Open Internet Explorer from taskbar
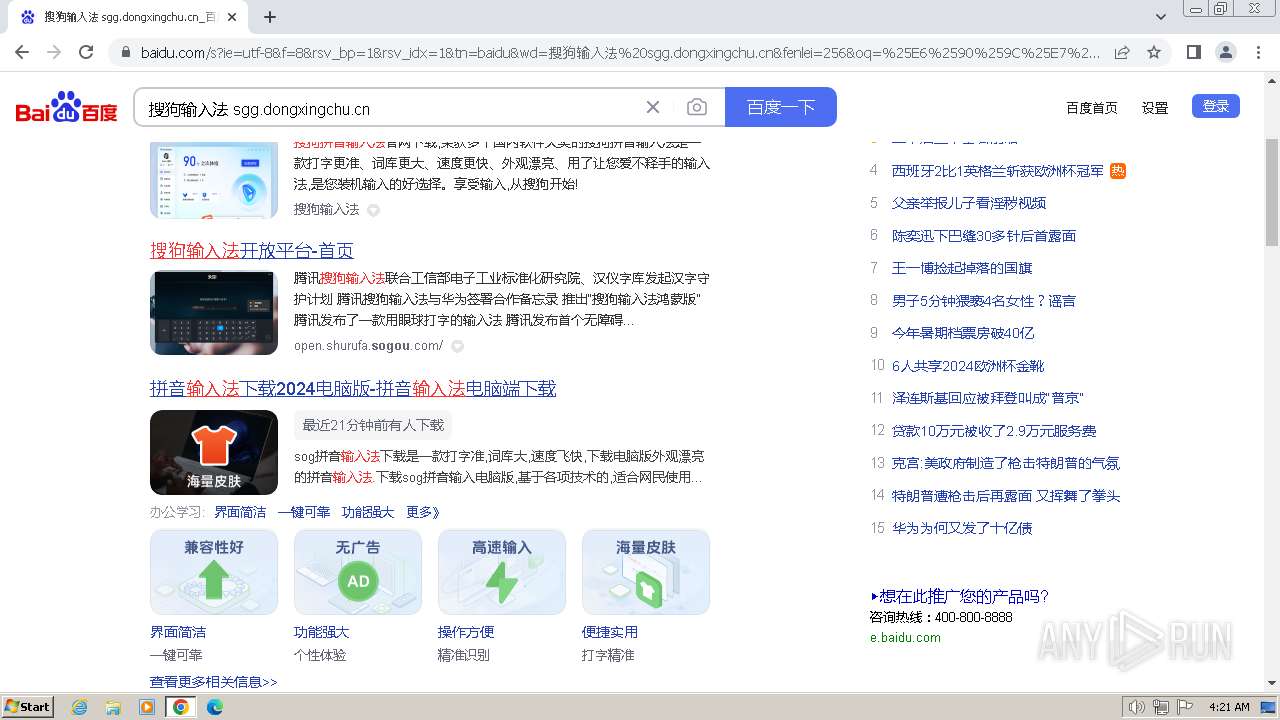Viewport: 1280px width, 720px height. [x=80, y=707]
